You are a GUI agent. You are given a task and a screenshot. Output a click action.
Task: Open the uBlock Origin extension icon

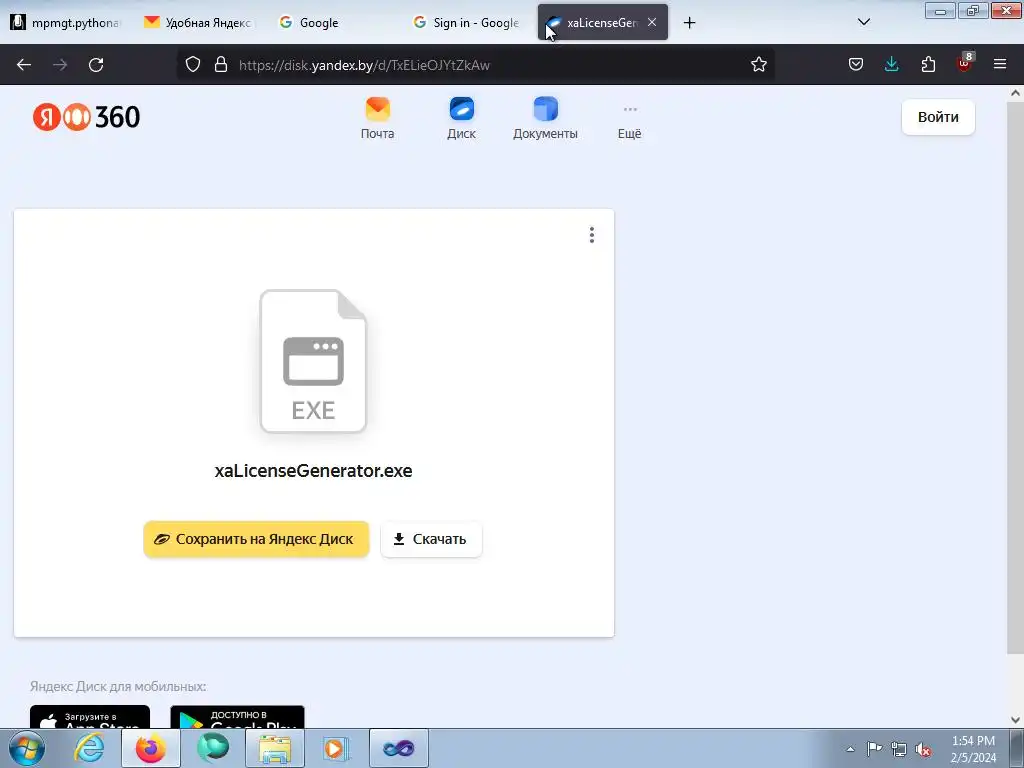tap(965, 63)
